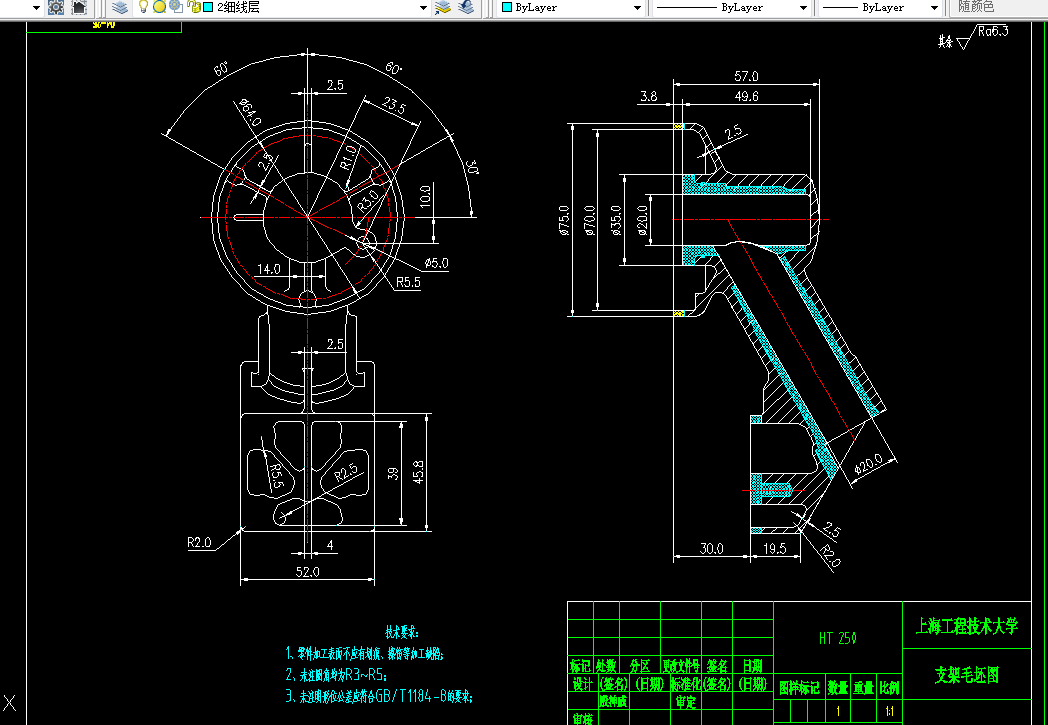Select the 45.8 height dimension
The image size is (1048, 725).
[x=418, y=472]
